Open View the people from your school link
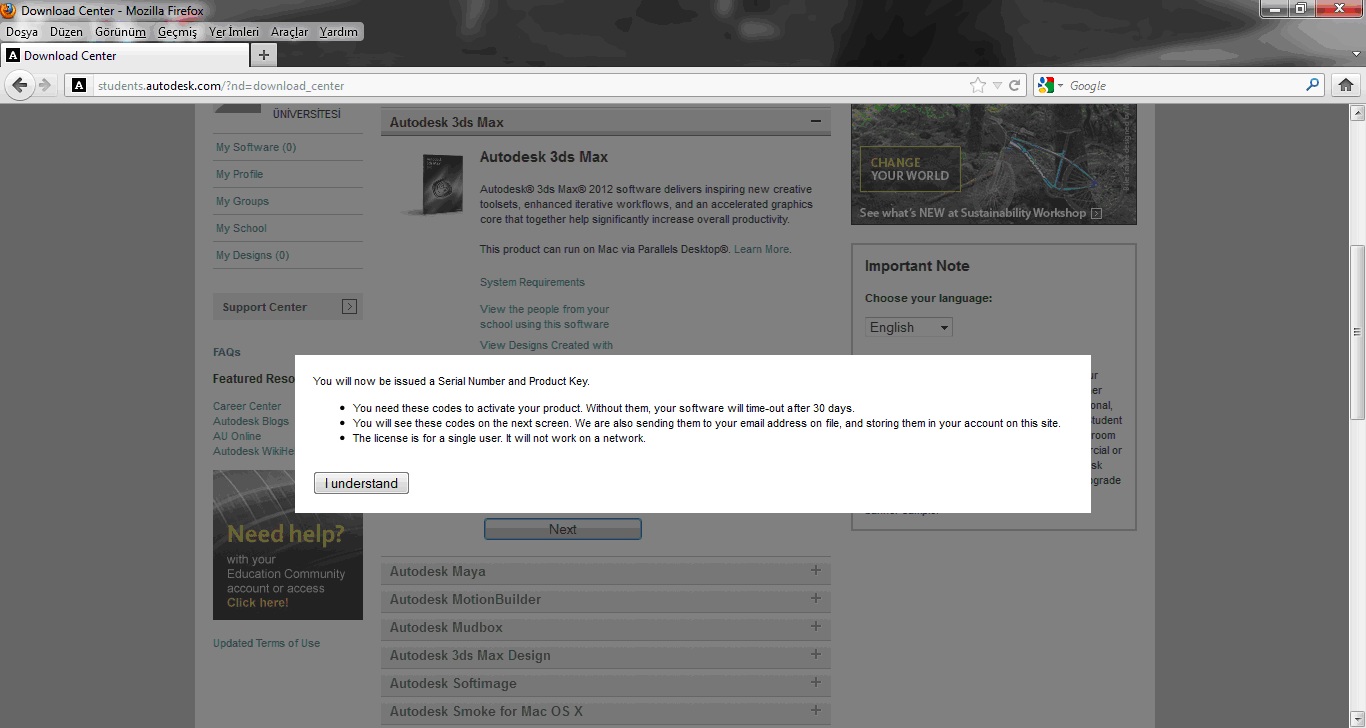Viewport: 1366px width, 728px height. (x=544, y=316)
